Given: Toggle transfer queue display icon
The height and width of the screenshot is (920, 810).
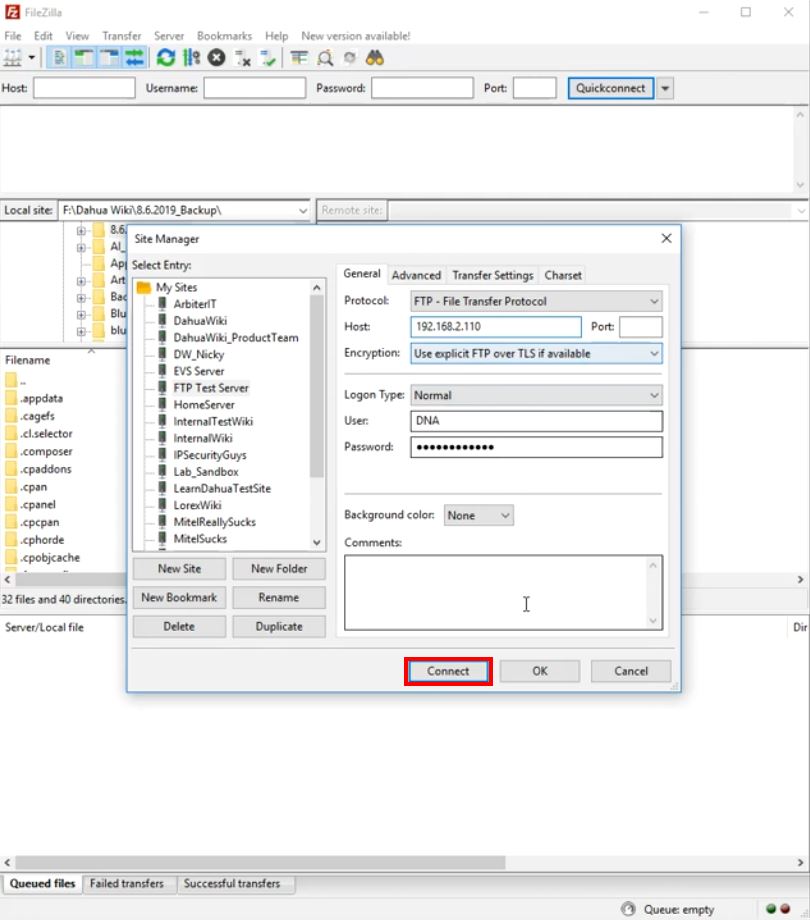Looking at the screenshot, I should [134, 58].
